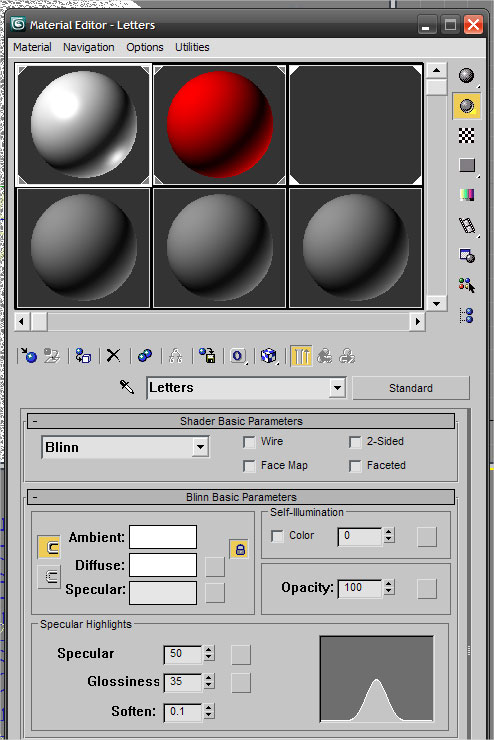Click the Diffuse color swatch
Image resolution: width=494 pixels, height=740 pixels.
(163, 565)
